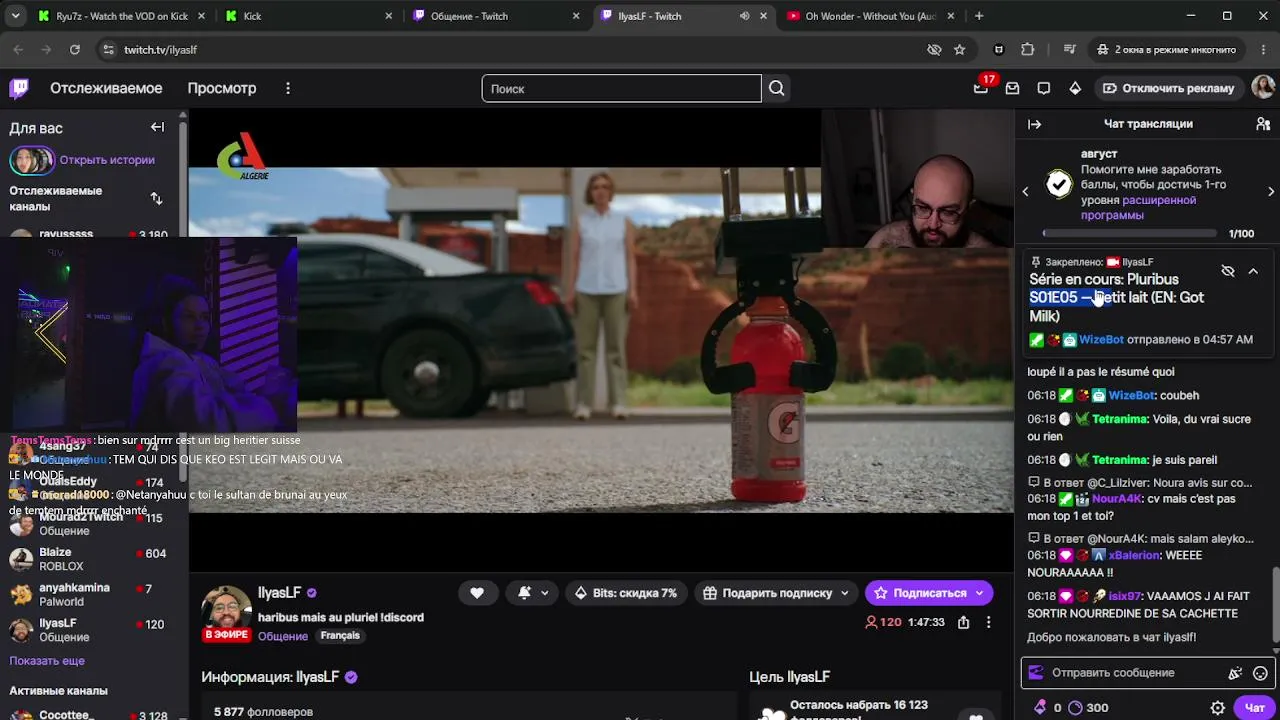Open the Twitch home logo
The width and height of the screenshot is (1280, 720).
pyautogui.click(x=19, y=88)
